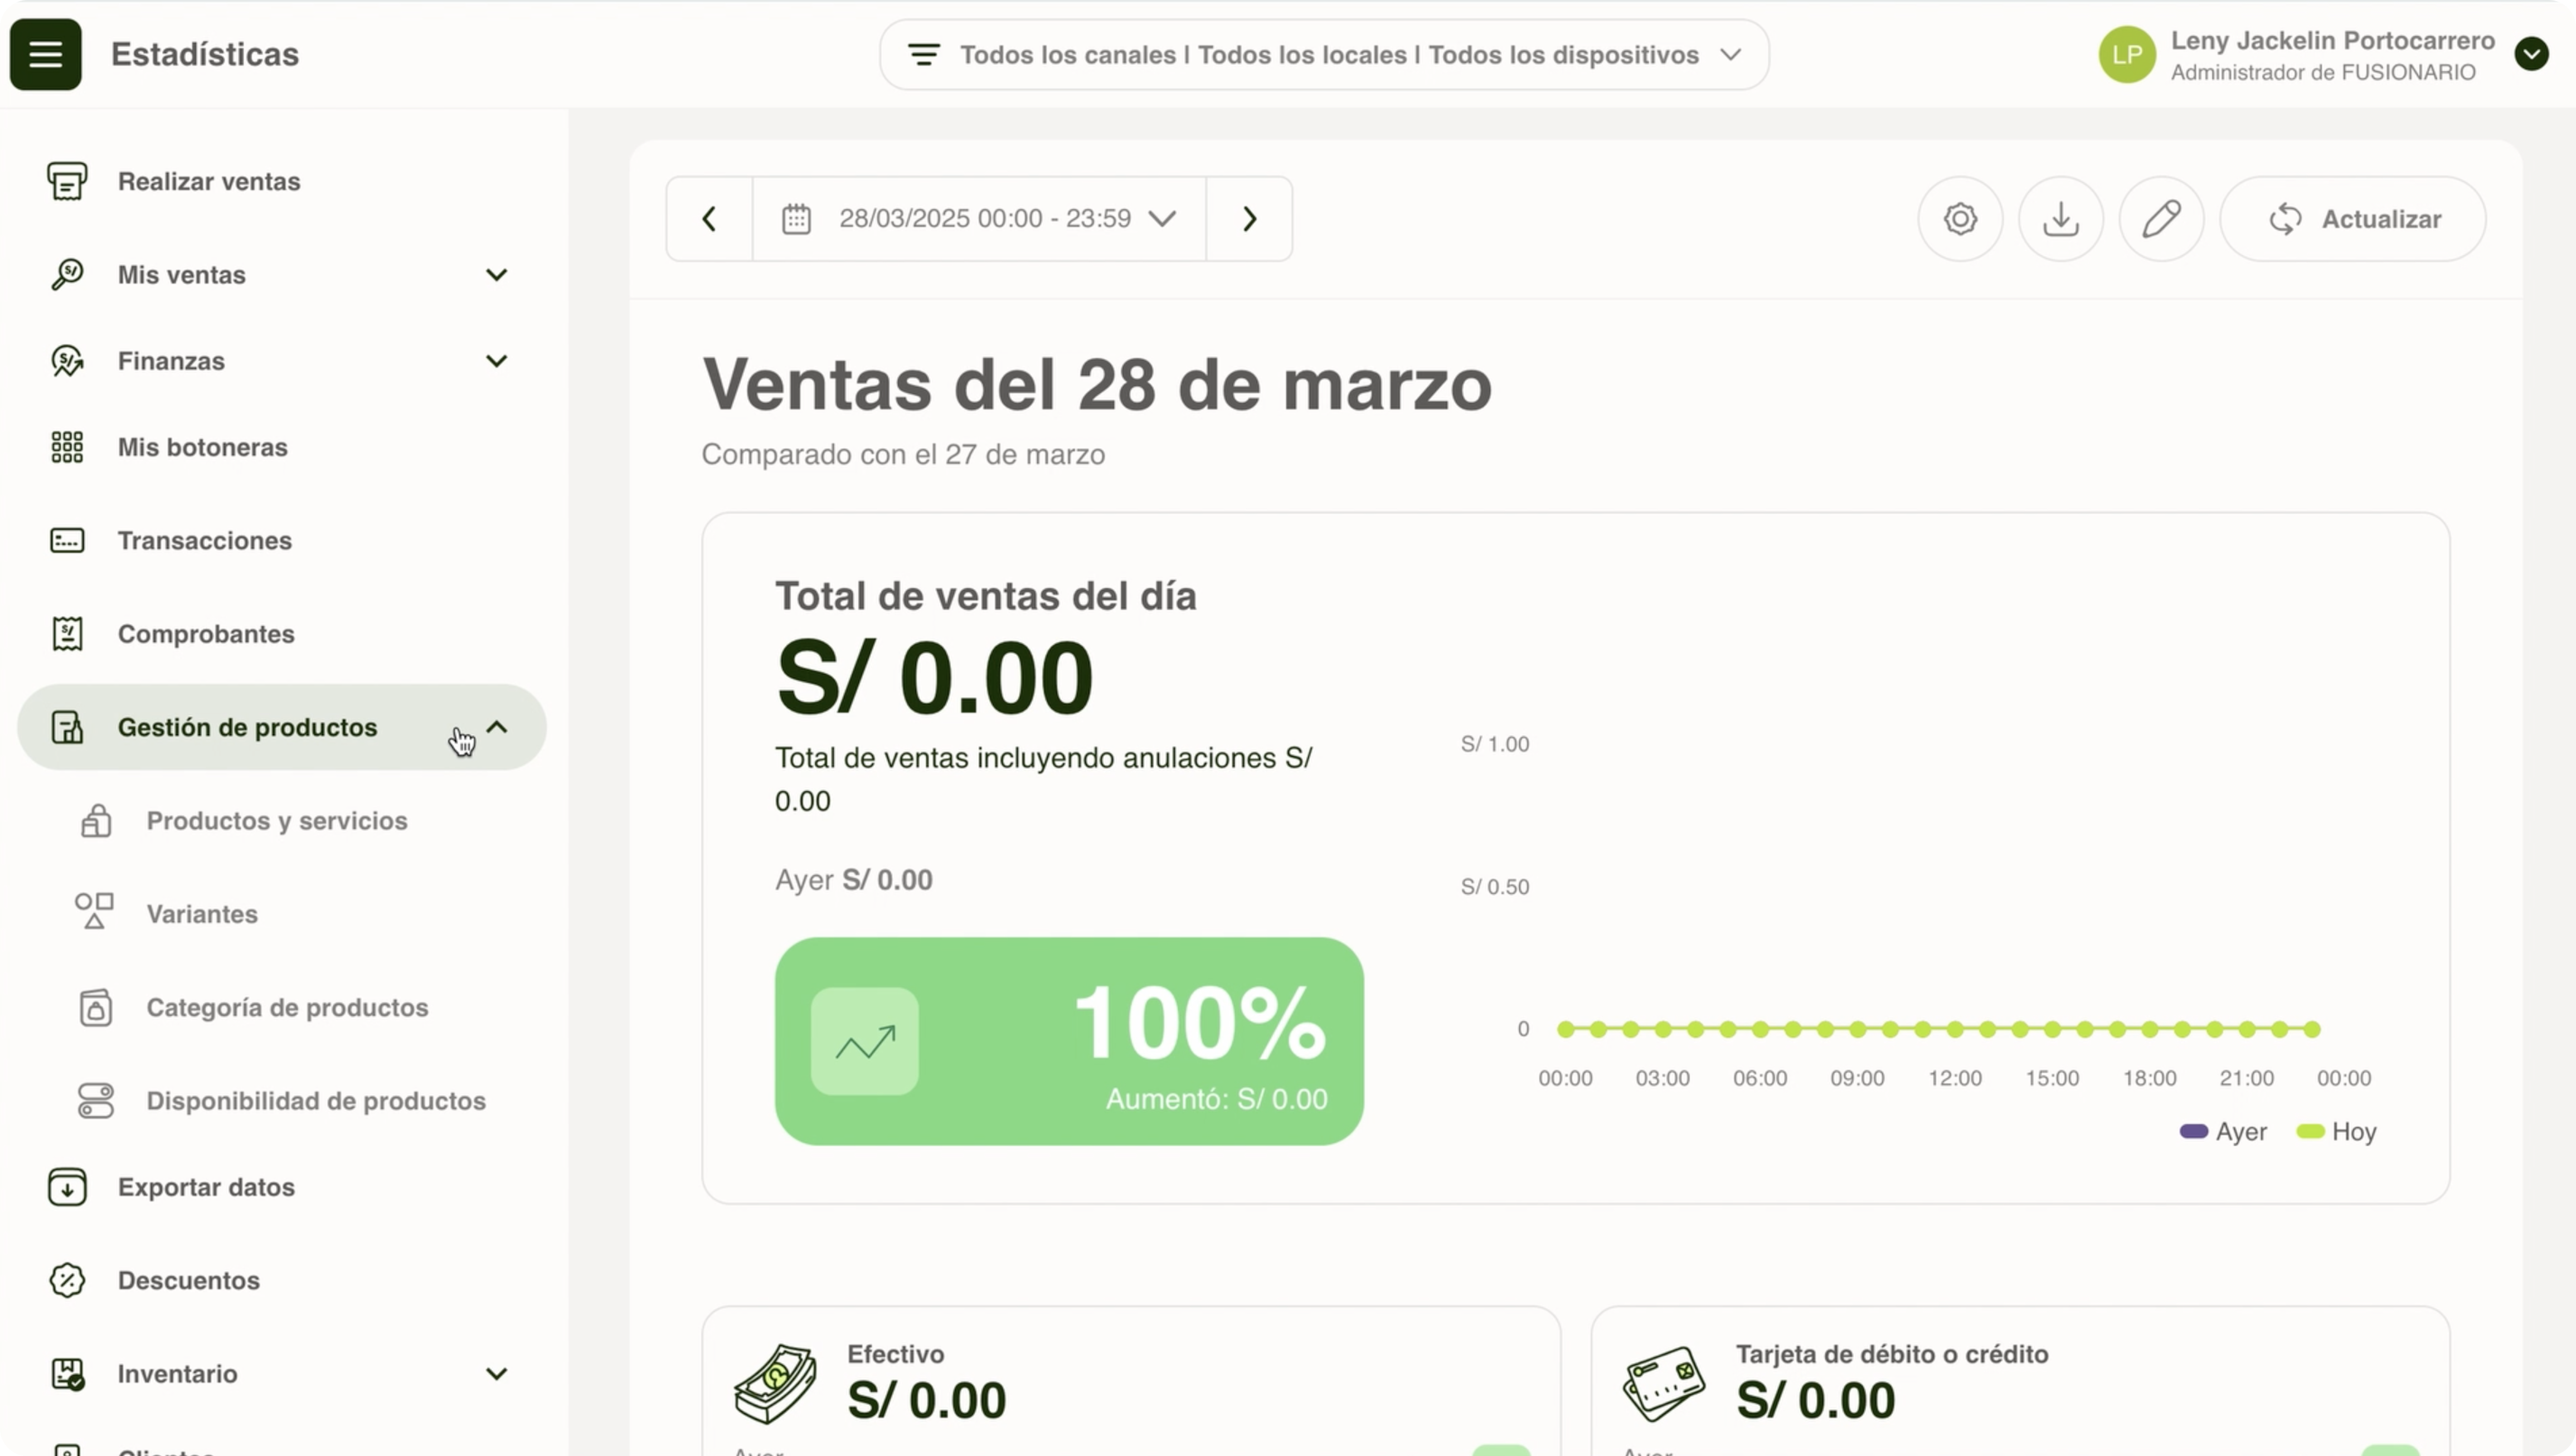Expand the Inventario submenu
Screen dimensions: 2576x1456
click(x=496, y=1374)
